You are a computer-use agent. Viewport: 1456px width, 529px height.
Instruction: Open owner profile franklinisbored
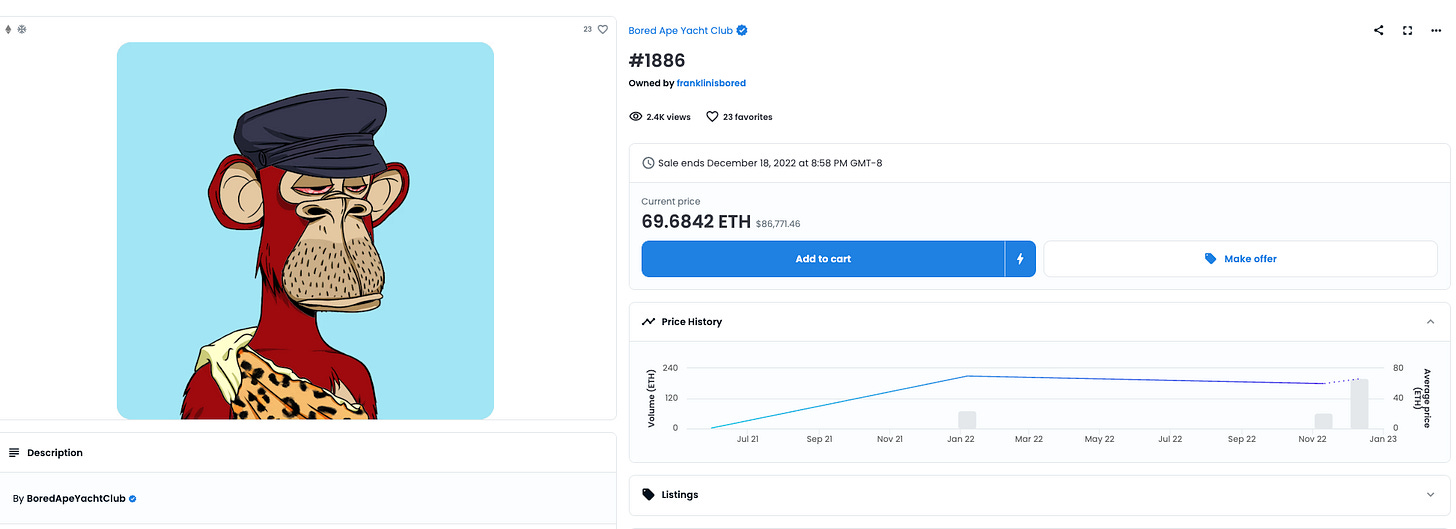click(711, 83)
